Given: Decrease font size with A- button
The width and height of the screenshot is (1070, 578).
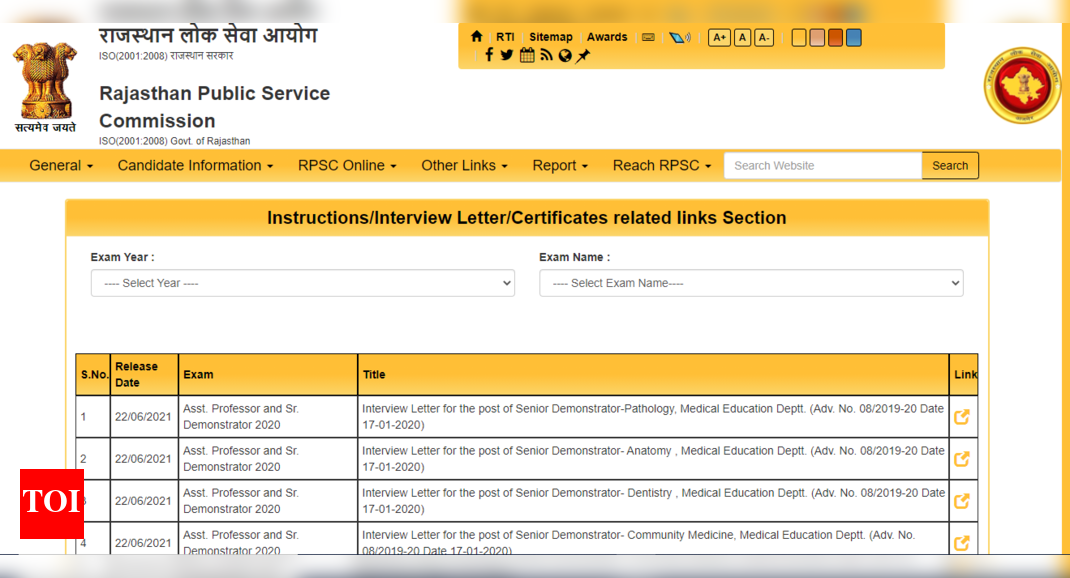Looking at the screenshot, I should [764, 38].
